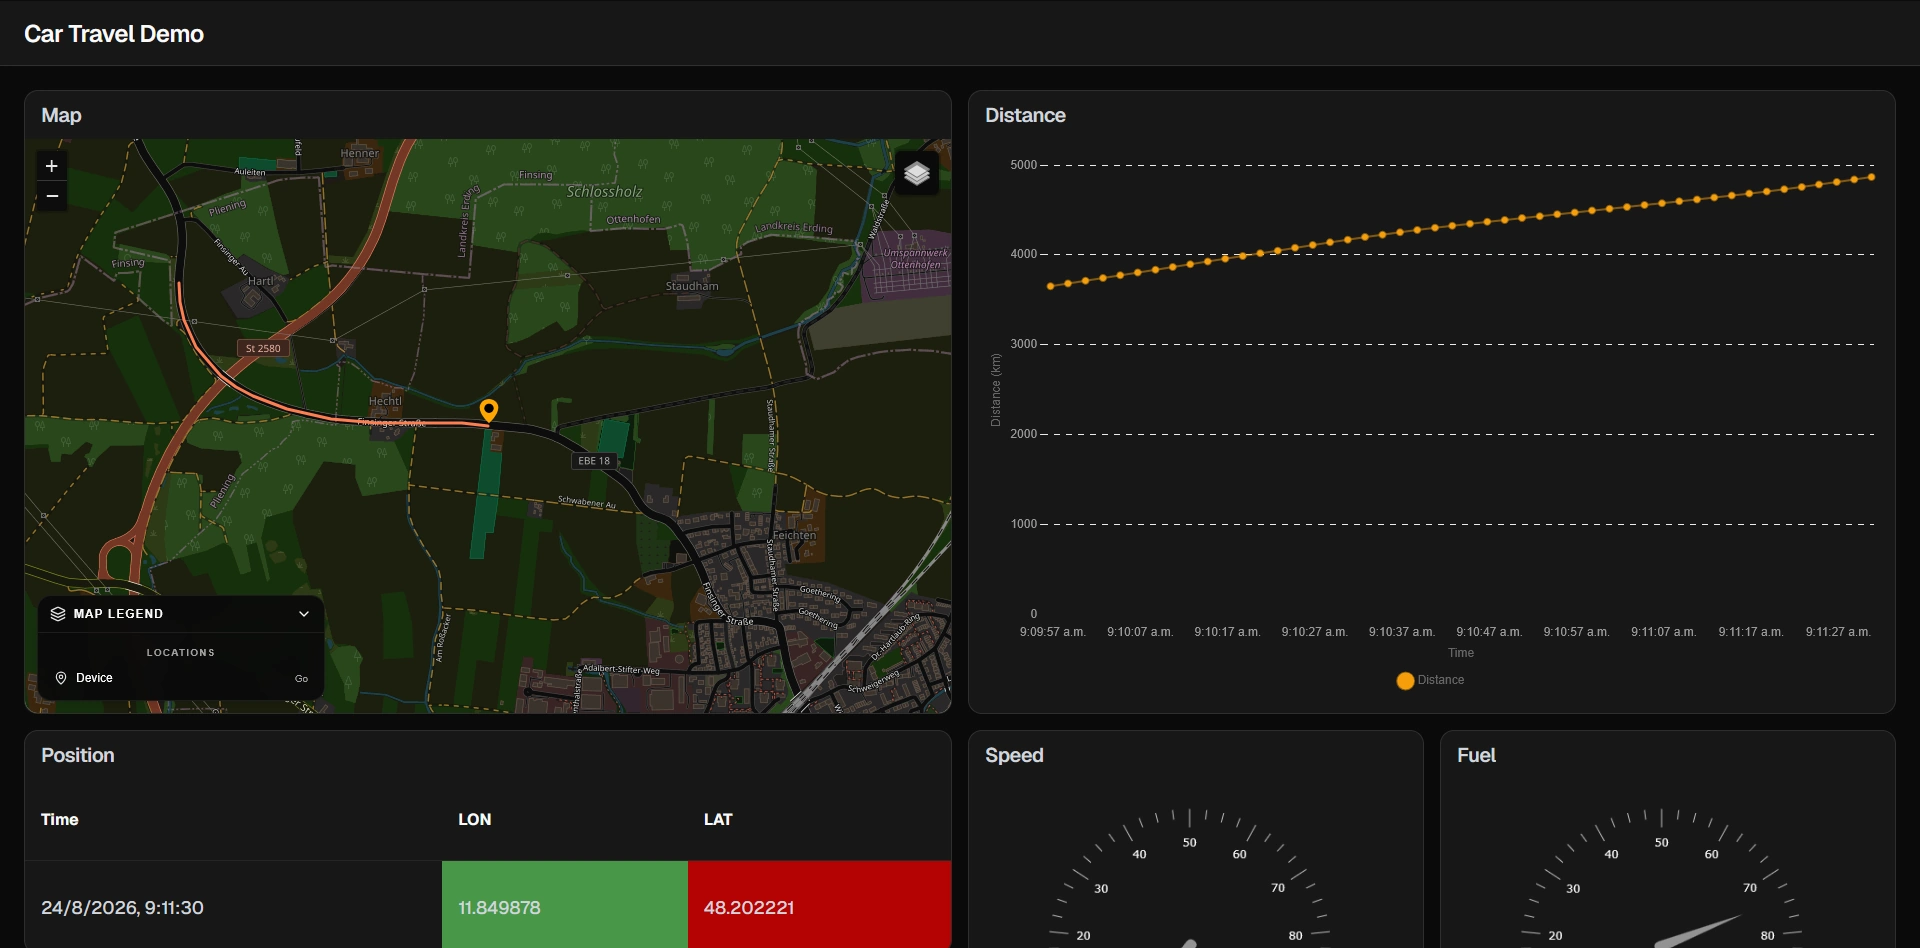This screenshot has height=948, width=1920.
Task: Click the Hechtl place label
Action: coord(385,401)
